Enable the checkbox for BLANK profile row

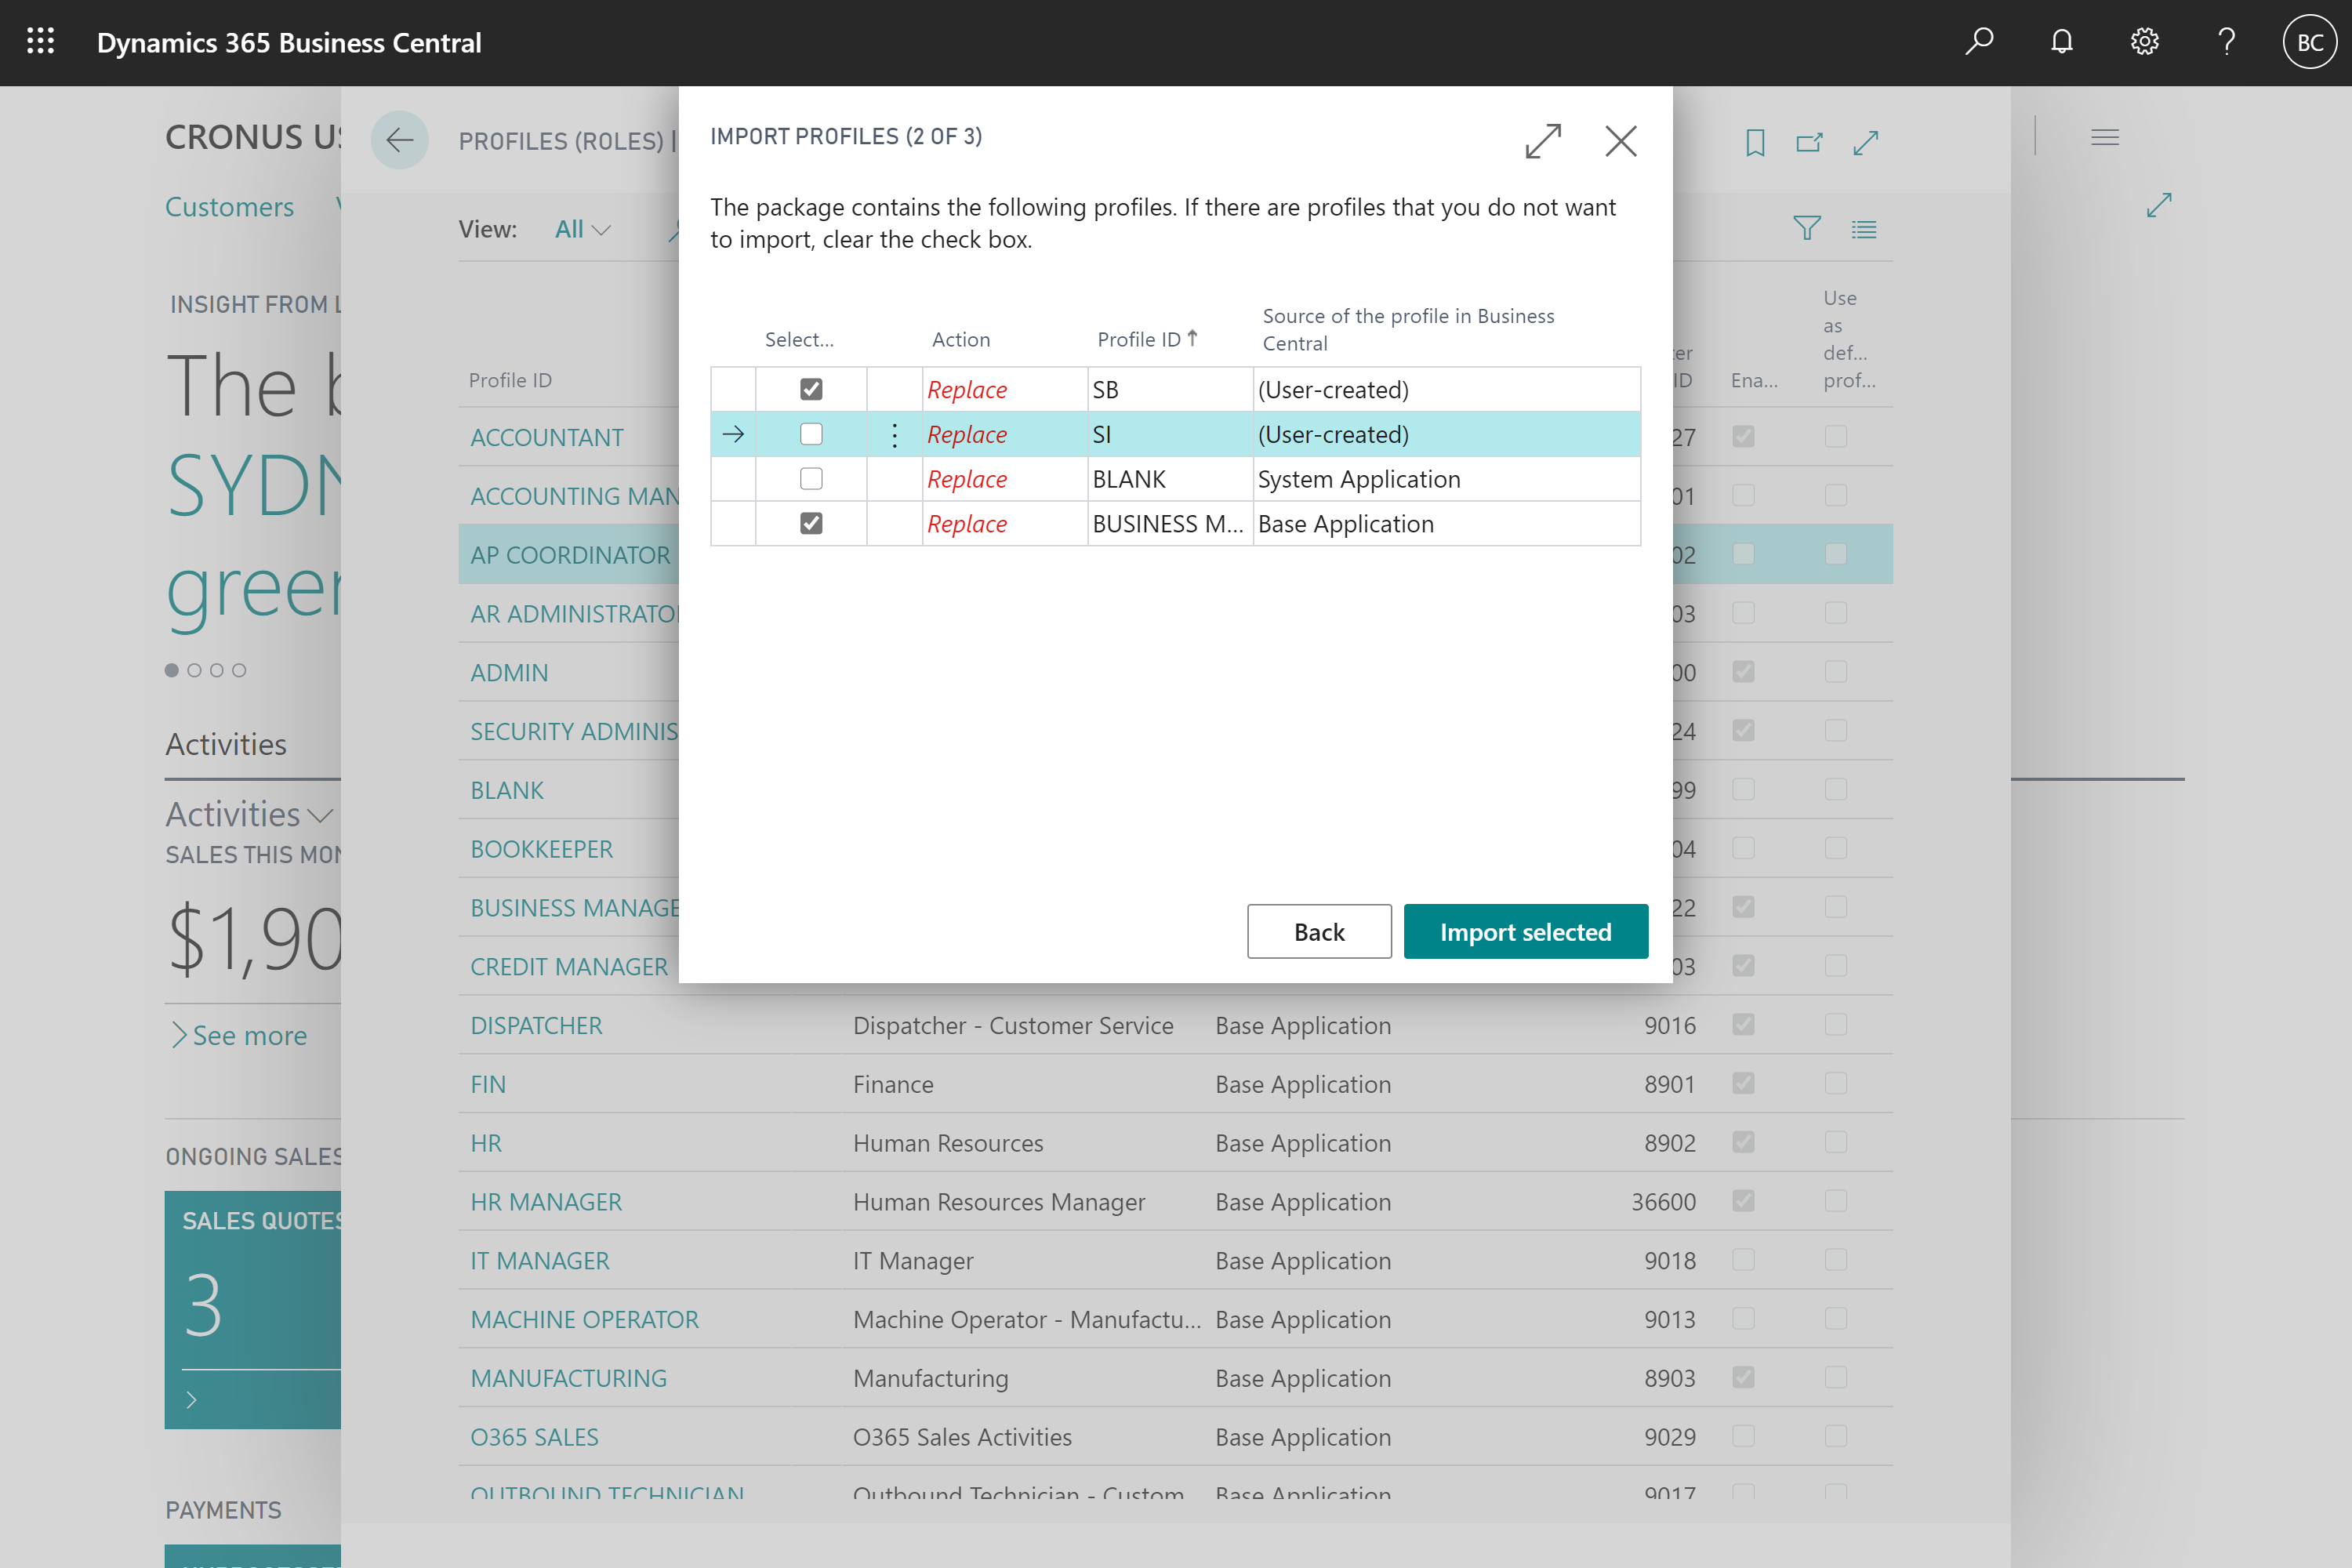point(808,477)
